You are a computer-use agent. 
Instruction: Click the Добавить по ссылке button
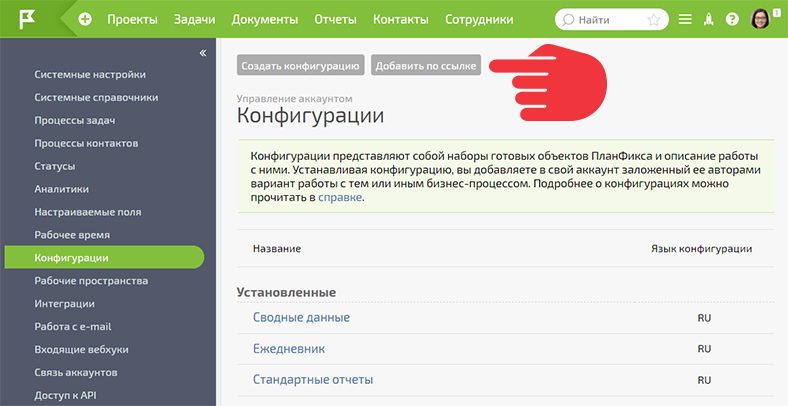point(426,65)
